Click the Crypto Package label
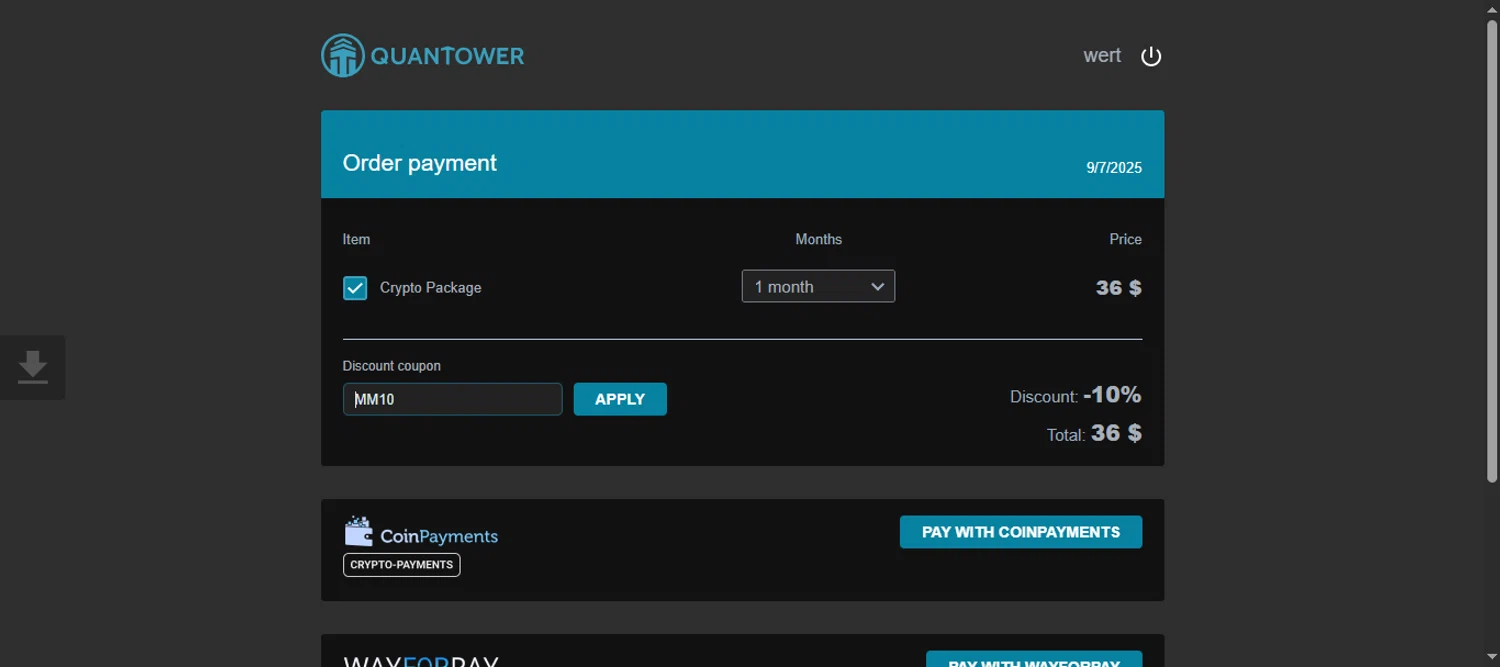 431,288
